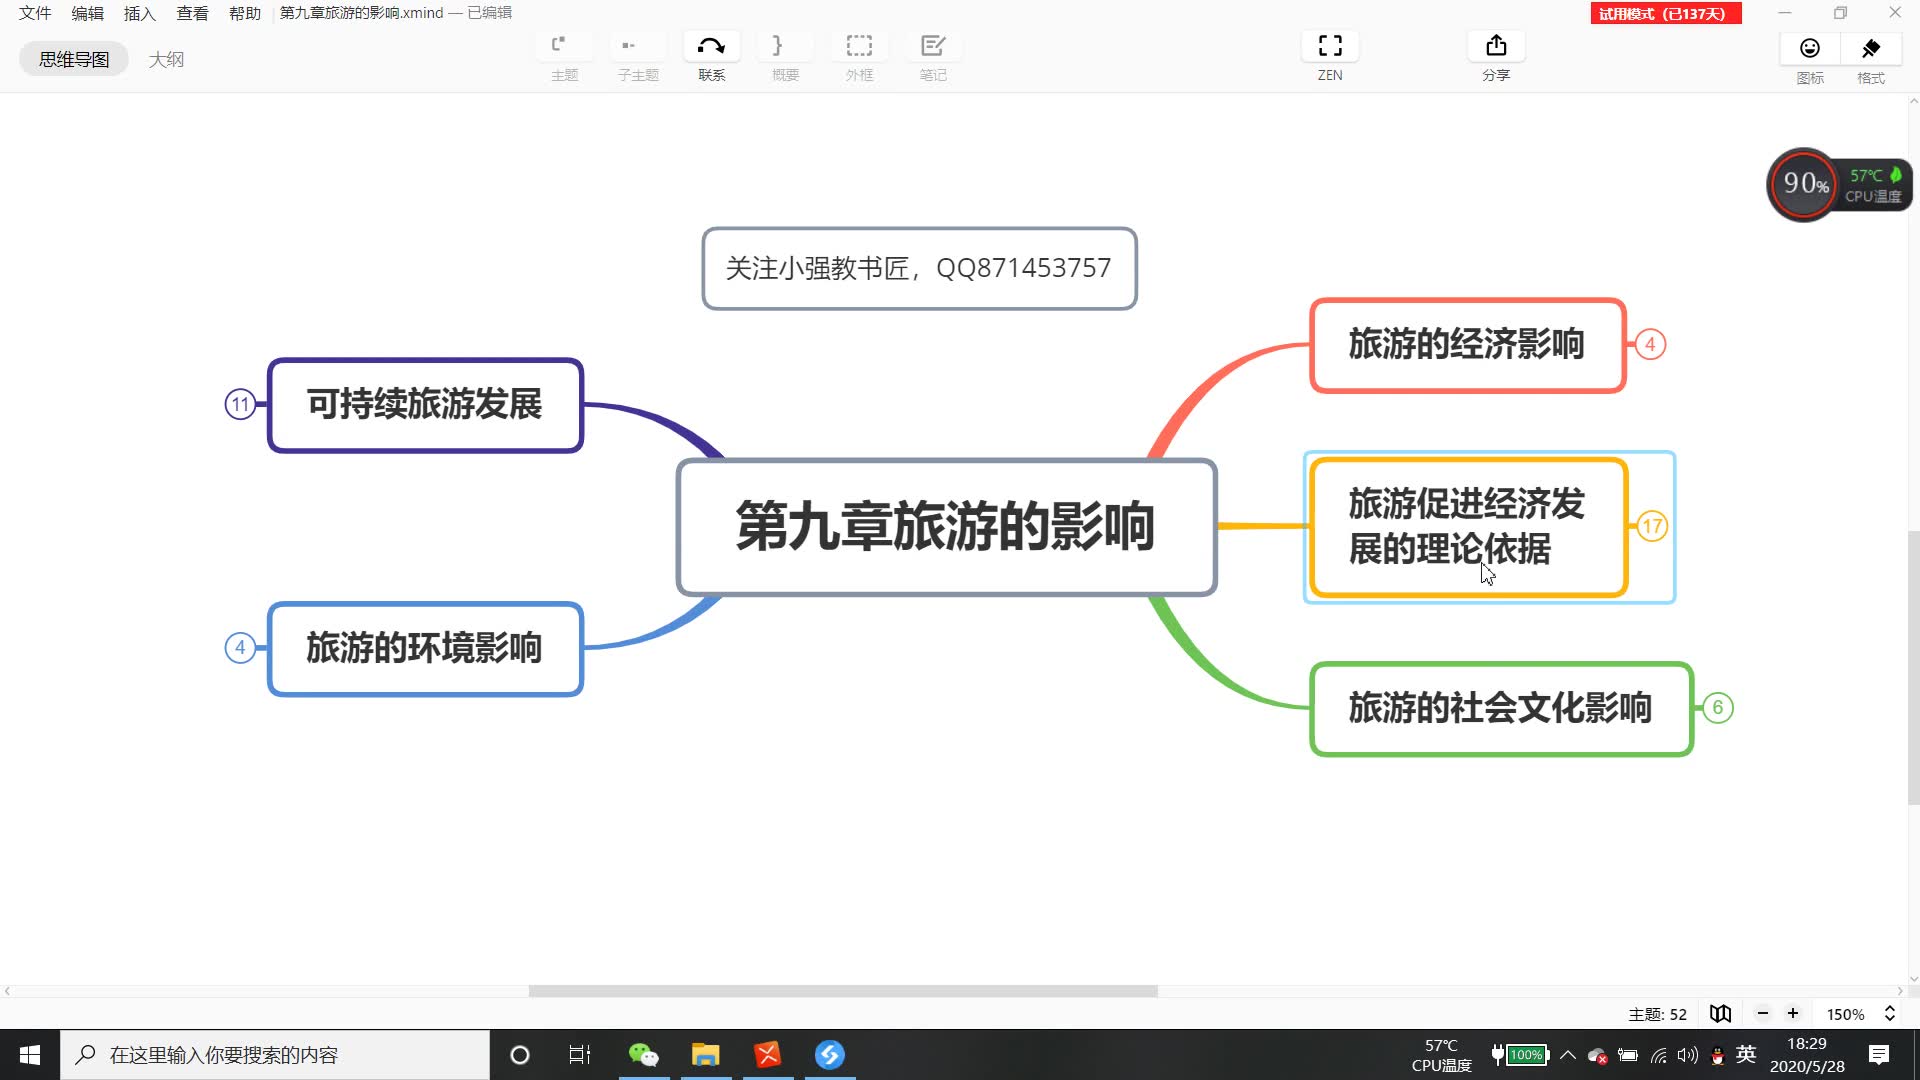Open the 编辑 (Edit) menu
The image size is (1920, 1080).
pyautogui.click(x=88, y=13)
